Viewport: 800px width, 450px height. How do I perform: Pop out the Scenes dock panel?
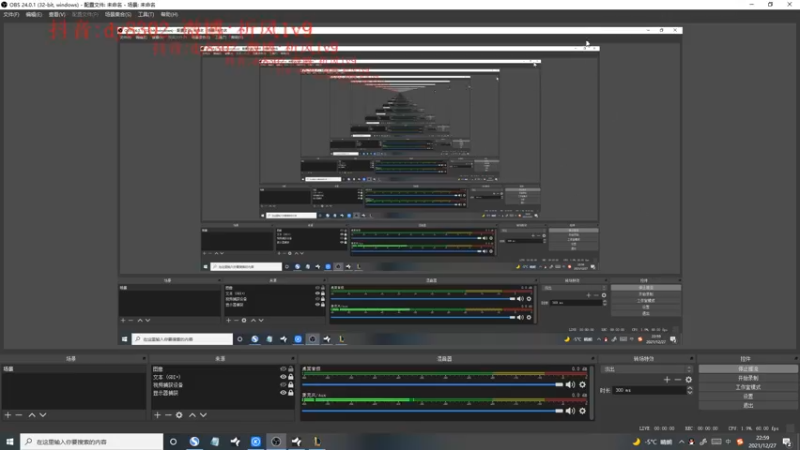(x=144, y=359)
